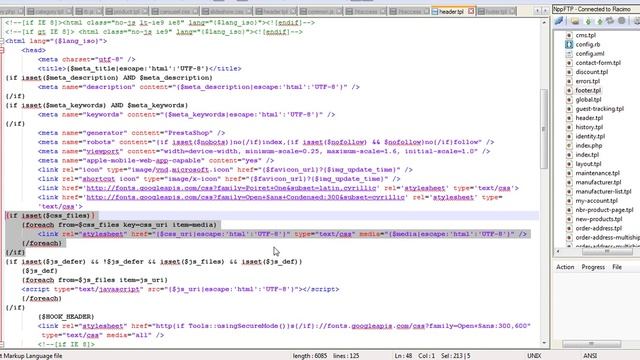
Task: Collapse the head tag fold marker
Action: click(2, 50)
